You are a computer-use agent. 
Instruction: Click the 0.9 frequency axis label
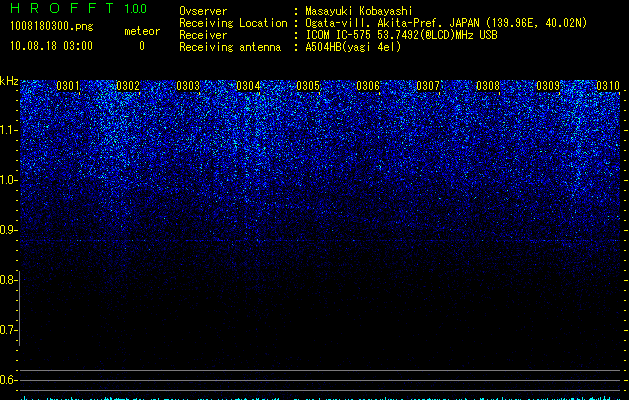(8, 230)
